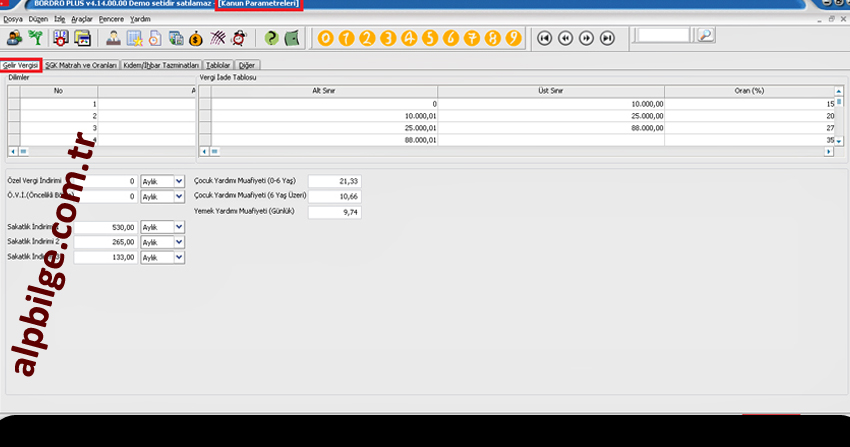
Task: Switch to SGK Matrah ve Oranları tab
Action: pos(81,65)
